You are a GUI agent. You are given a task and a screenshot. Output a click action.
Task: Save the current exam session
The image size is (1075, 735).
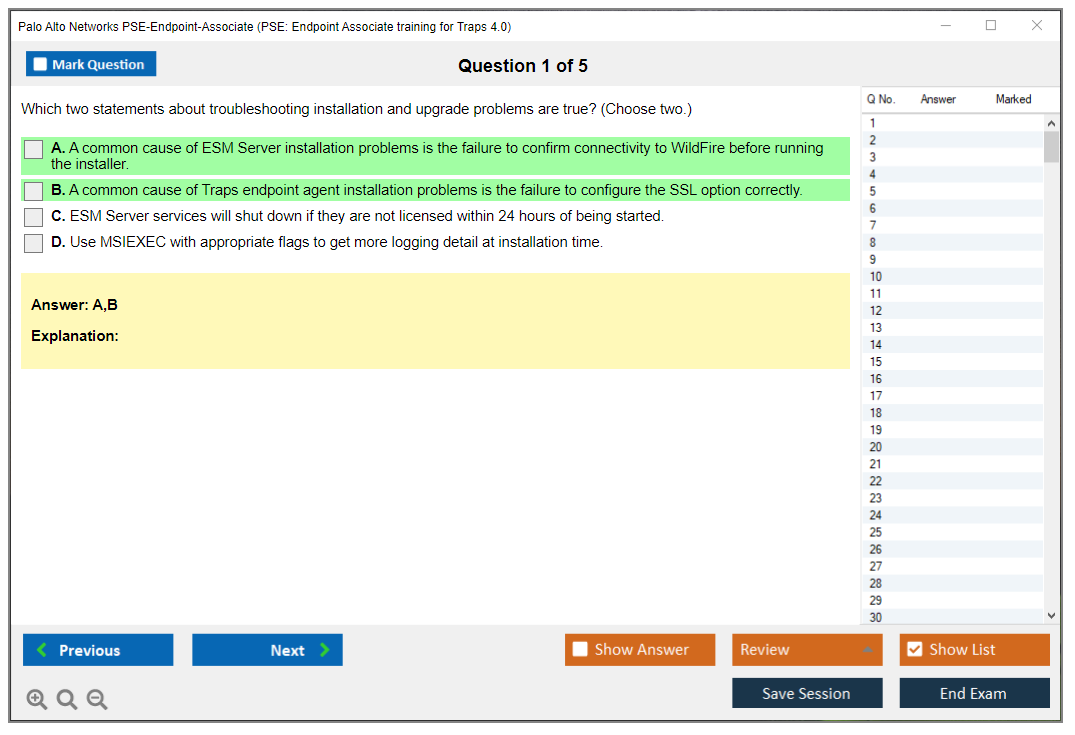[806, 694]
